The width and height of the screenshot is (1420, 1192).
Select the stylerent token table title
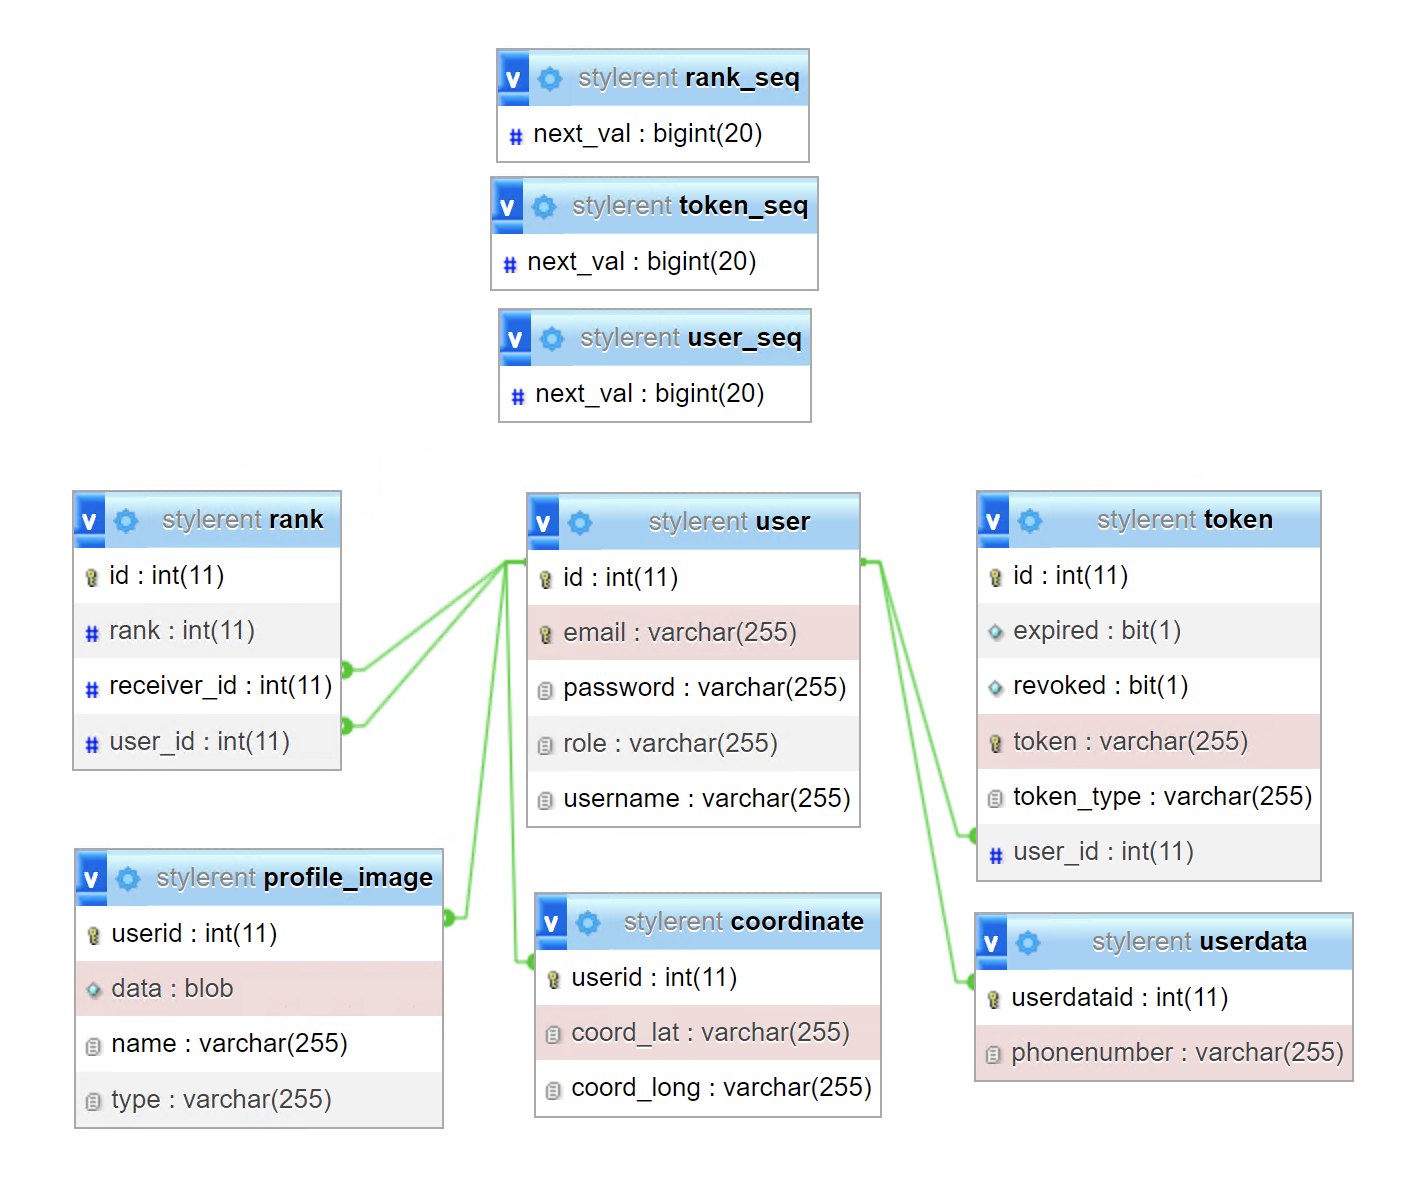click(x=1184, y=519)
